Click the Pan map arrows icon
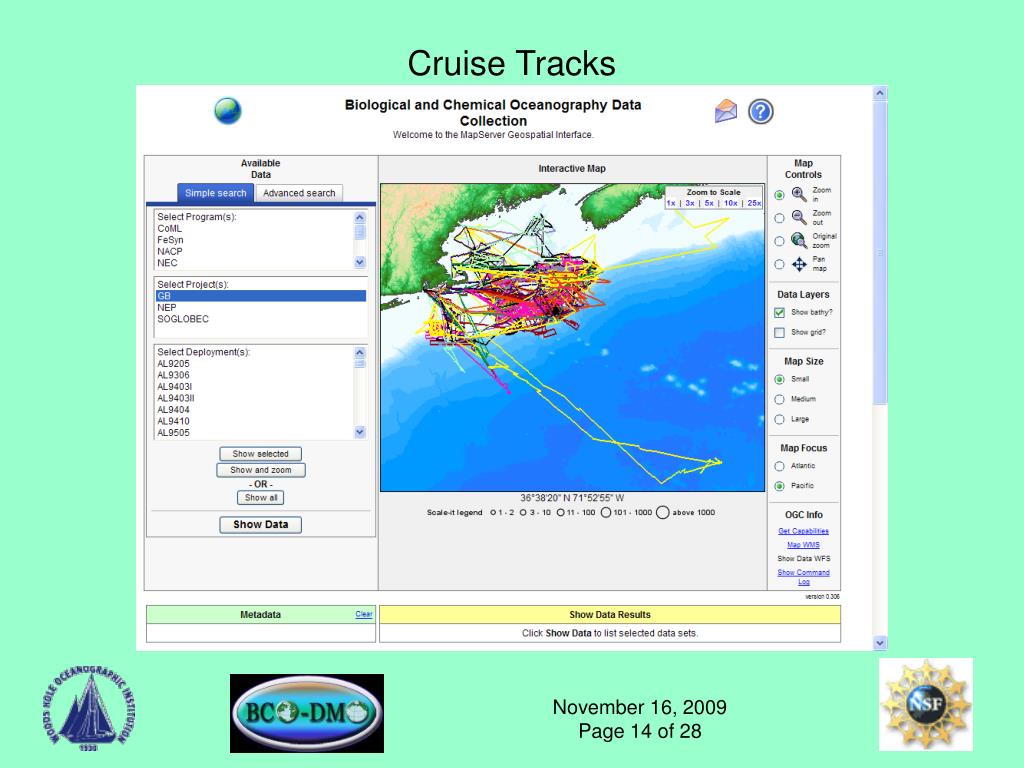This screenshot has width=1024, height=768. tap(799, 264)
